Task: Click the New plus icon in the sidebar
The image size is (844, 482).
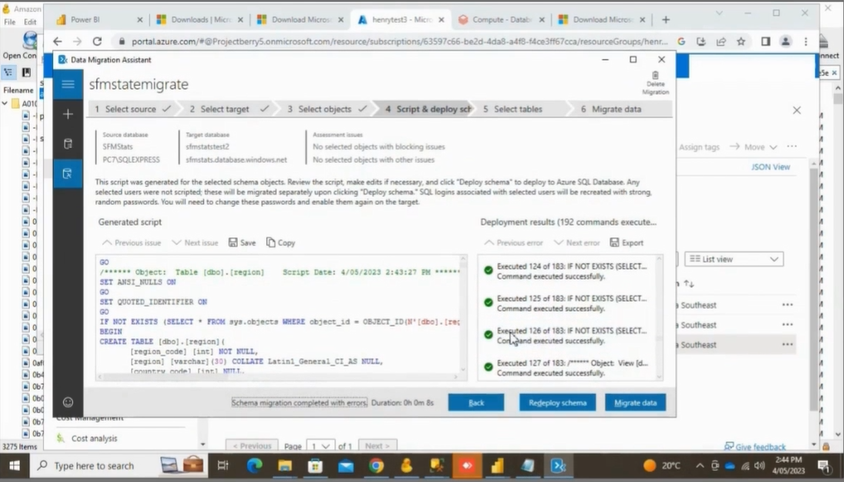Action: [68, 114]
